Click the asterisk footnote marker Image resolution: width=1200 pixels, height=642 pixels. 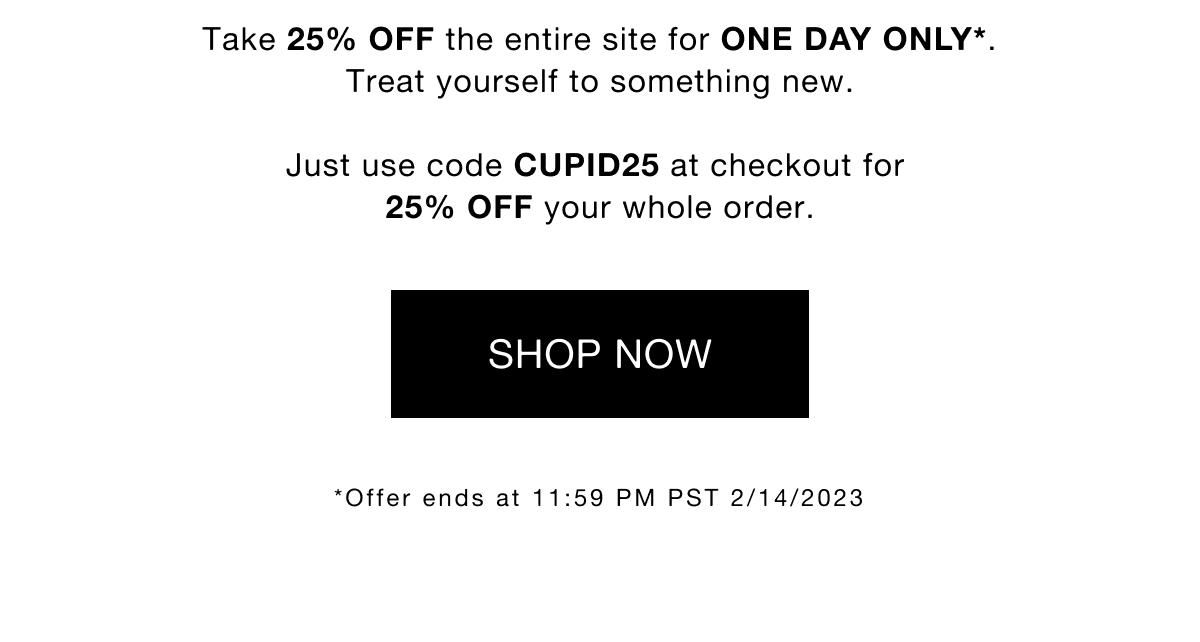[x=340, y=492]
